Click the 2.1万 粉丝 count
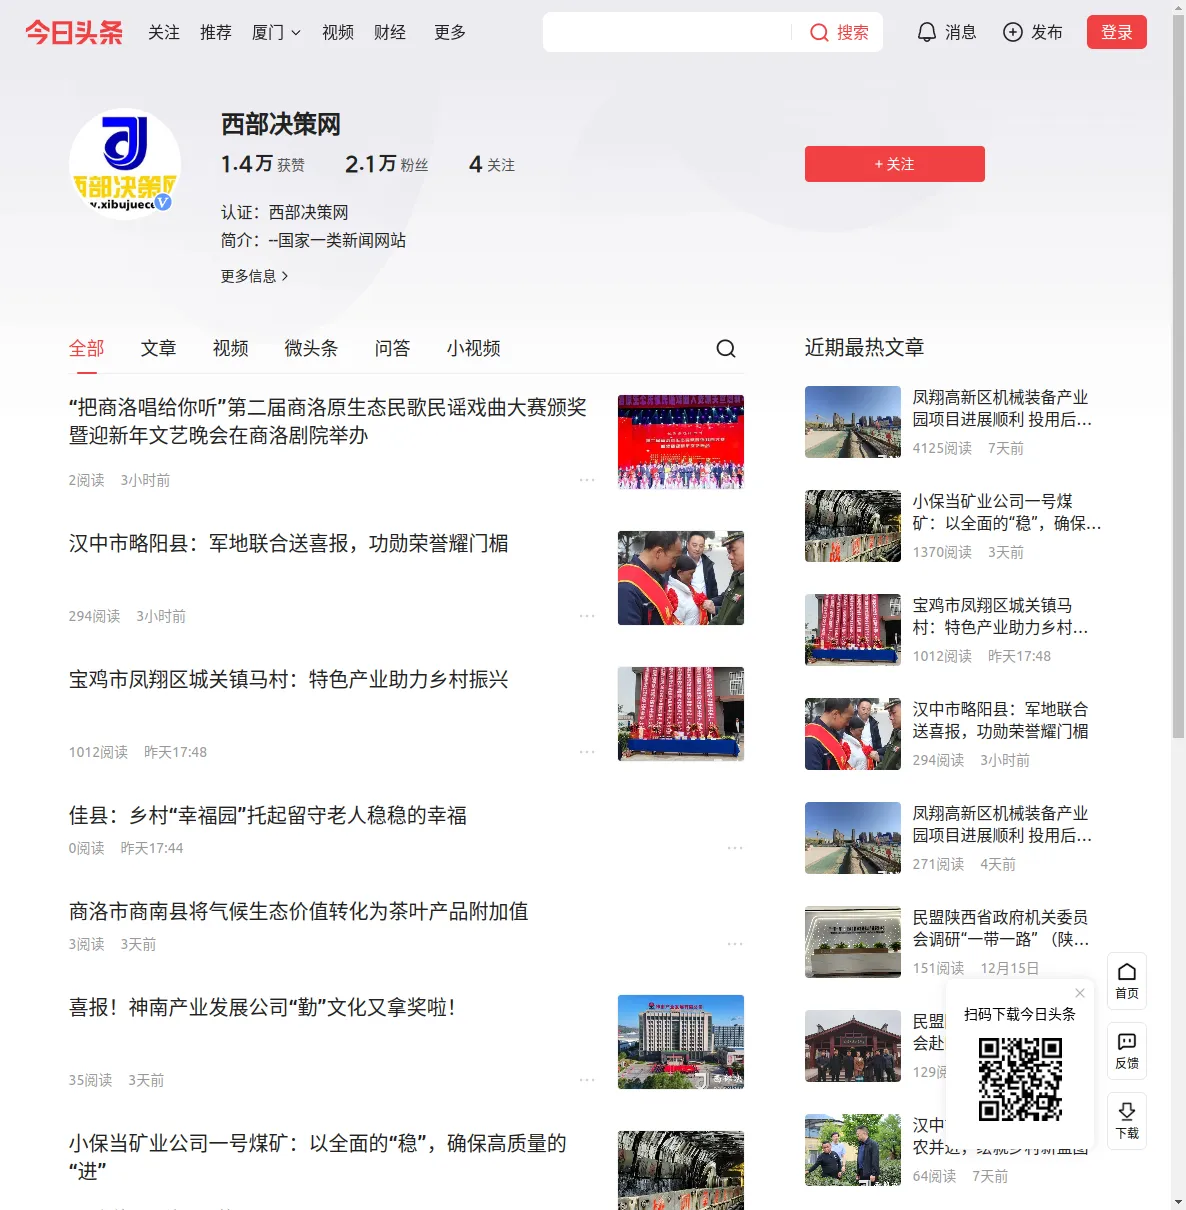The width and height of the screenshot is (1186, 1210). click(x=387, y=164)
